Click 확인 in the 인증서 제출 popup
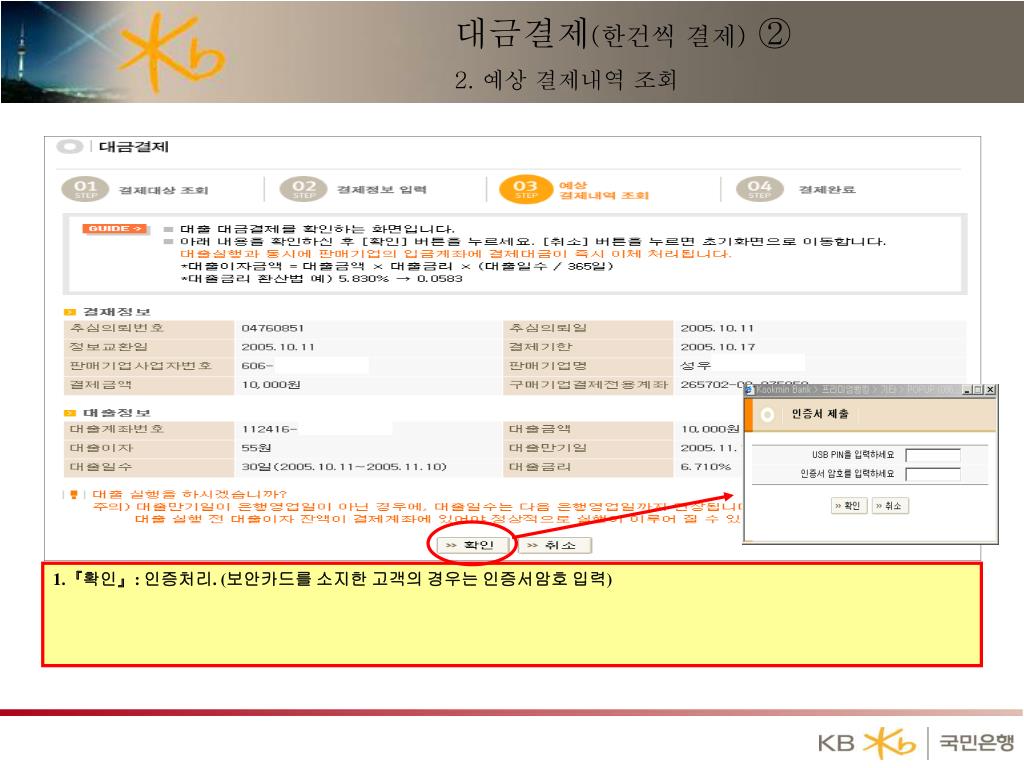The width and height of the screenshot is (1024, 768). pyautogui.click(x=850, y=505)
